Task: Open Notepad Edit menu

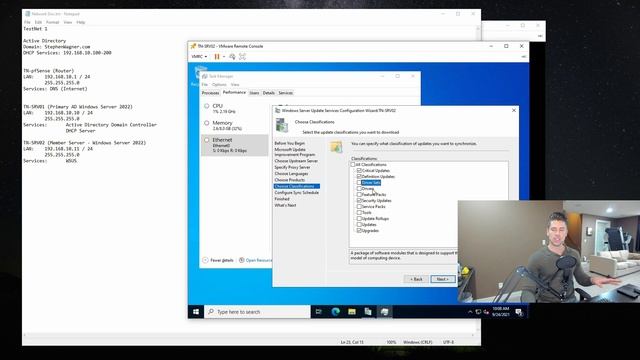Action: click(x=38, y=22)
